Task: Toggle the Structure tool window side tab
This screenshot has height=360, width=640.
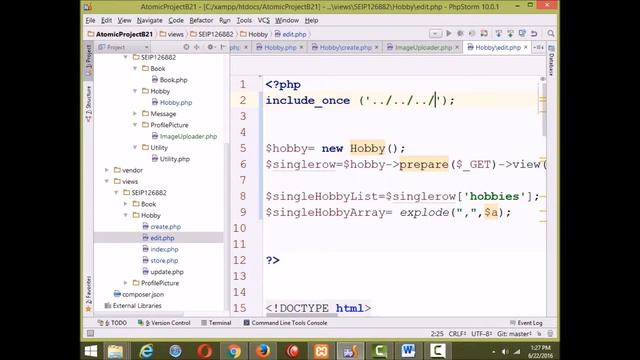Action: coord(89,104)
